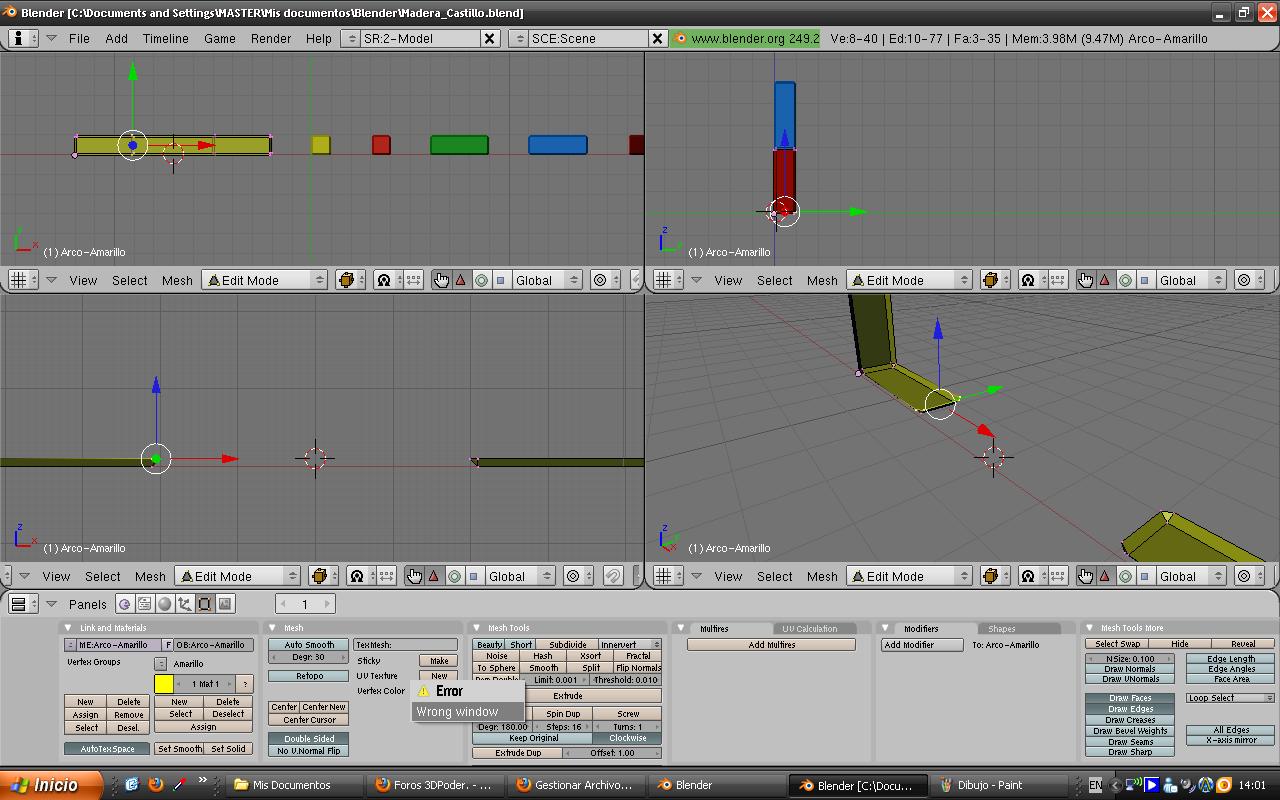Click the NSize: 0.100 slider
The height and width of the screenshot is (800, 1280).
click(1130, 659)
